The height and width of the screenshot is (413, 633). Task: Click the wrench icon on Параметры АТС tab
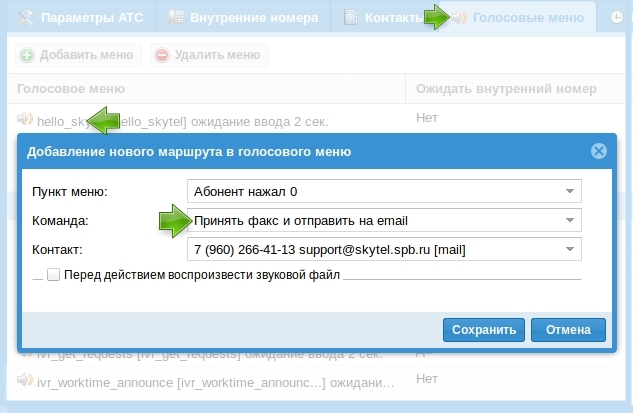[18, 18]
